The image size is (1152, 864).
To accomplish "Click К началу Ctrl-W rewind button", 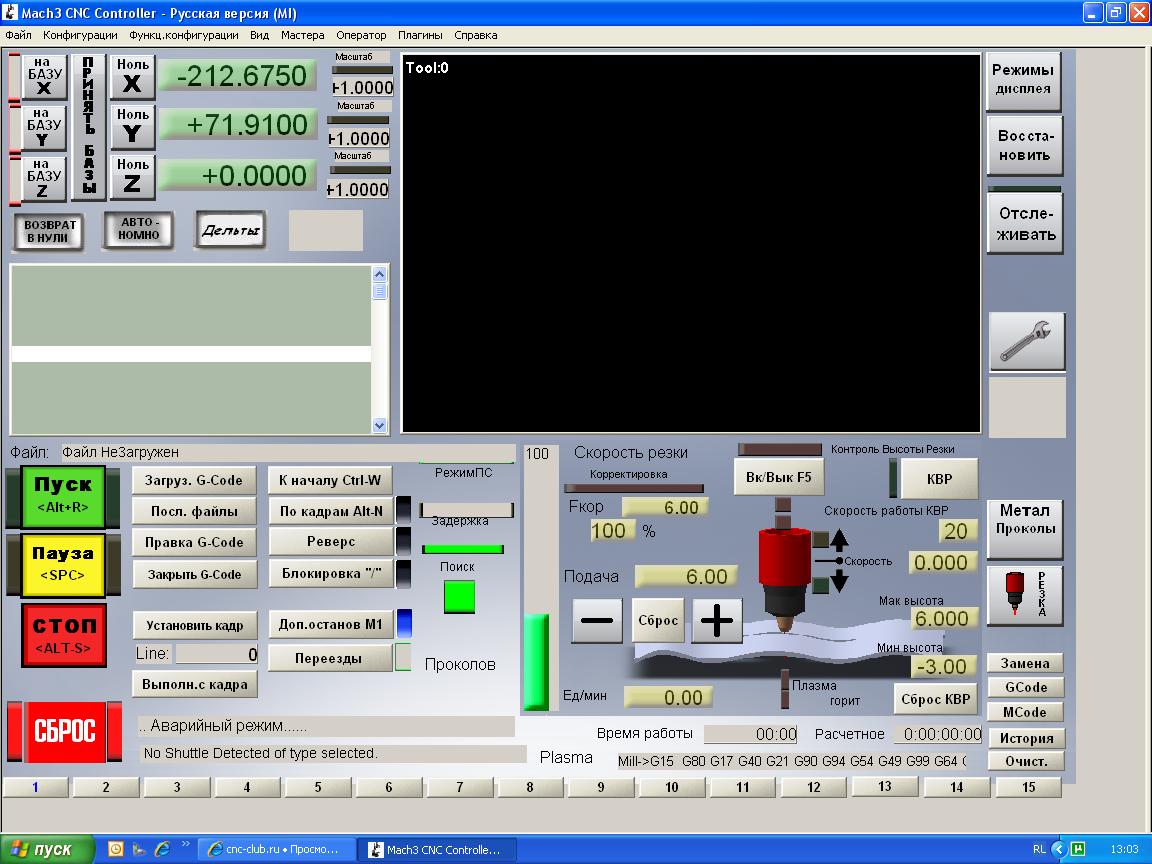I will click(331, 480).
